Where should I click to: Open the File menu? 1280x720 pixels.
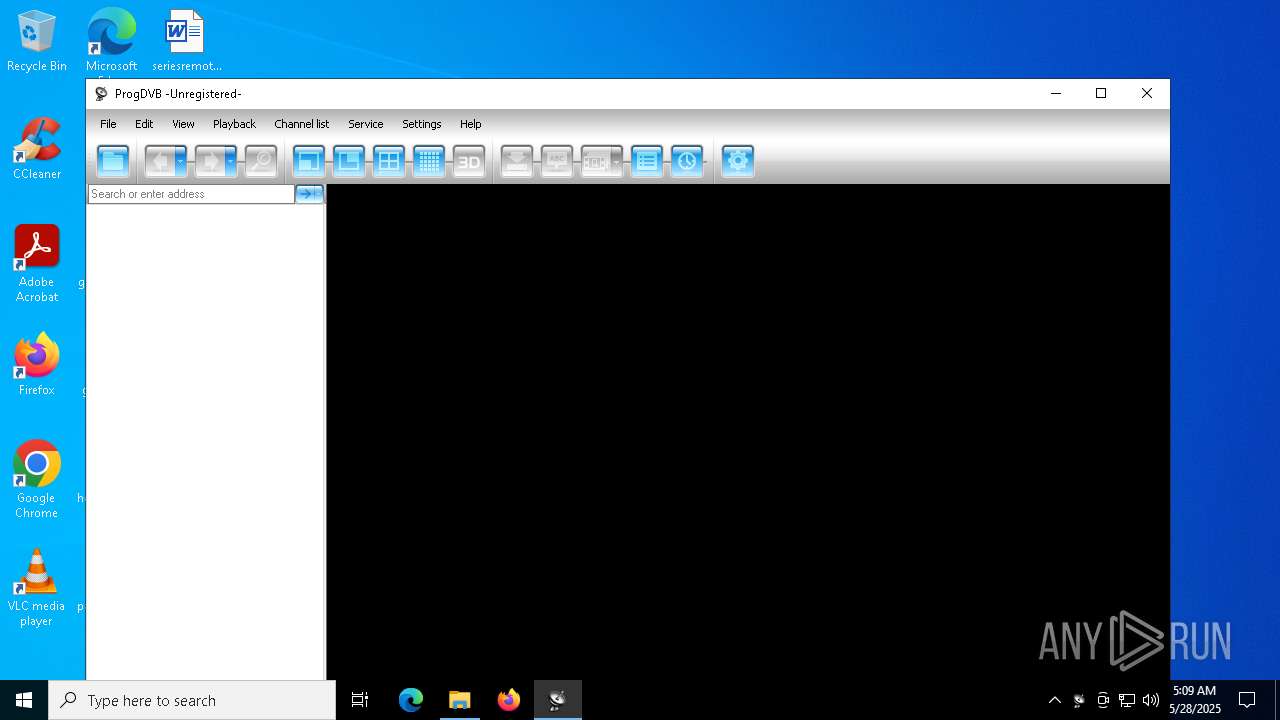(108, 124)
